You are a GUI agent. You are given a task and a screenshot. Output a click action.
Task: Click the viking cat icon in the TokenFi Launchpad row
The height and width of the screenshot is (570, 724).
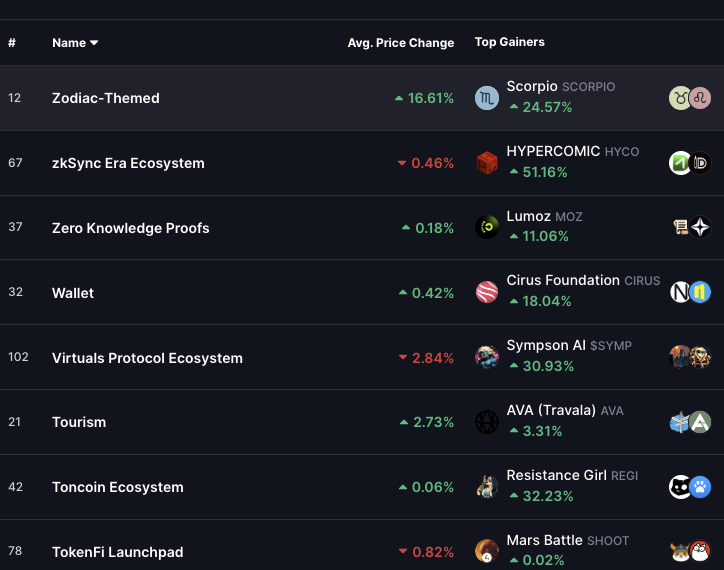pyautogui.click(x=680, y=551)
